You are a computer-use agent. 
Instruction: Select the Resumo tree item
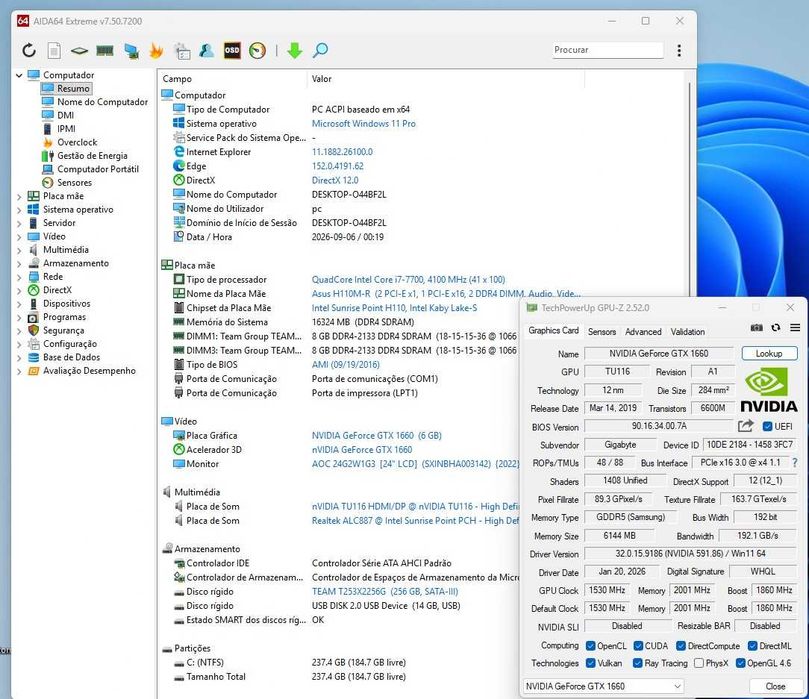pos(67,89)
